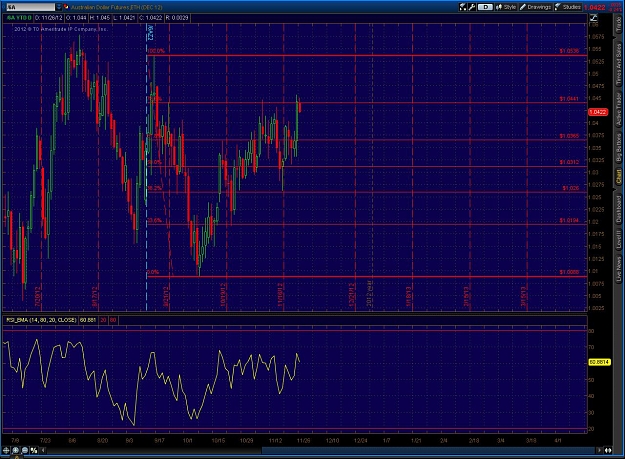Toggle the price axis auto-scale icon
This screenshot has height=459, width=625.
(x=594, y=18)
